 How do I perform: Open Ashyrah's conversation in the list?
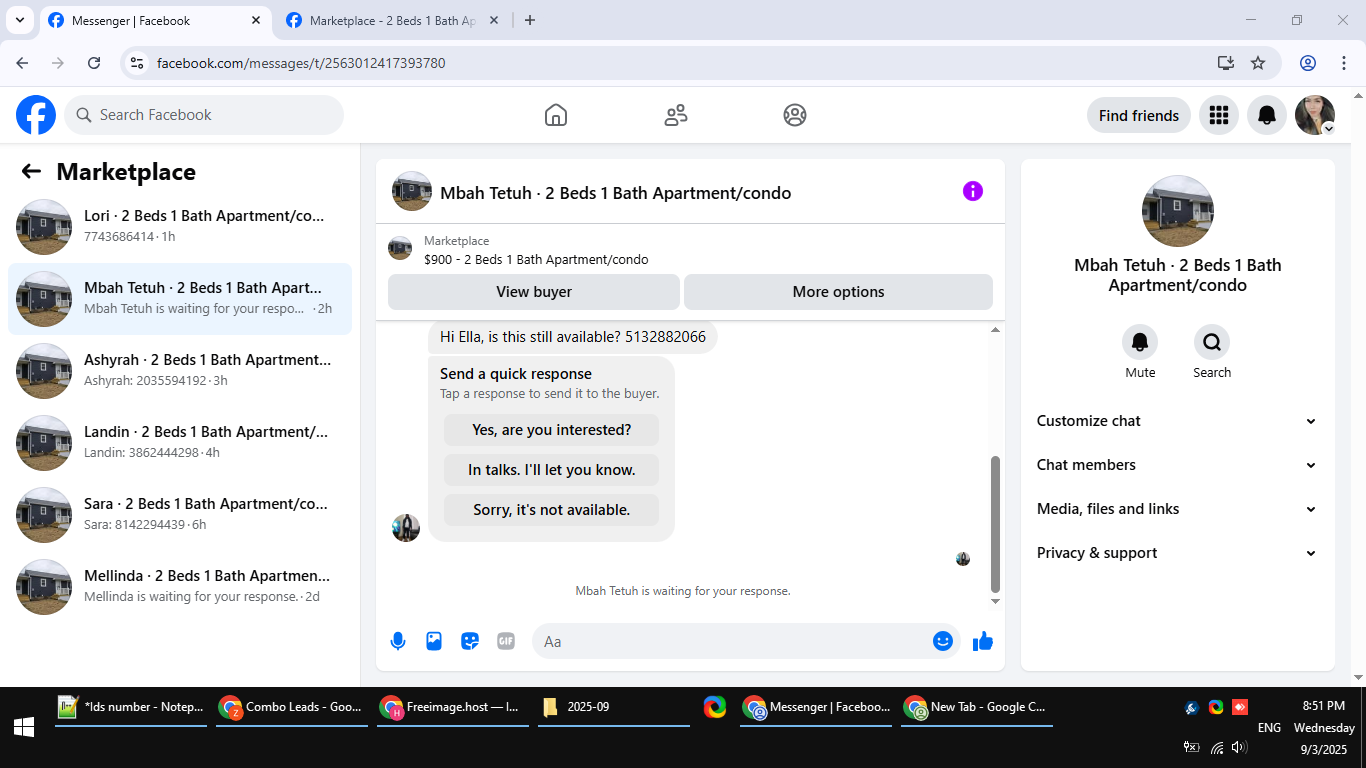[x=180, y=371]
